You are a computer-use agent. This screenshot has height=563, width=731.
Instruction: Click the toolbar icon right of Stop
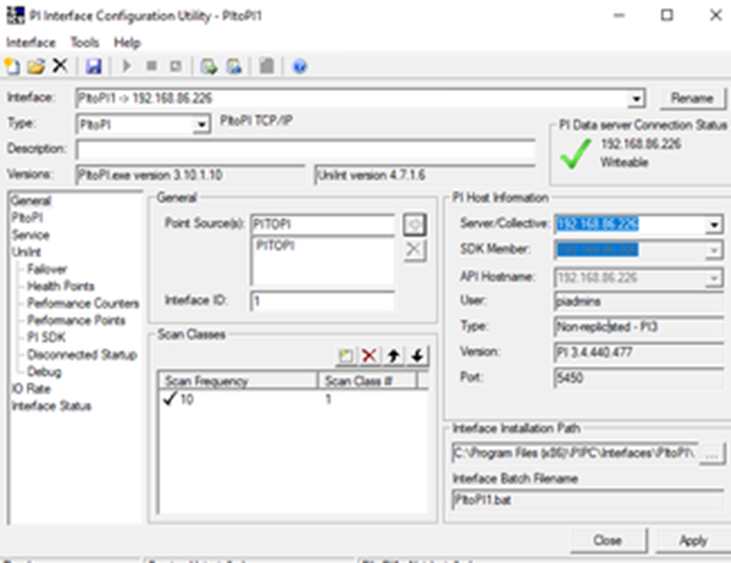(x=175, y=66)
